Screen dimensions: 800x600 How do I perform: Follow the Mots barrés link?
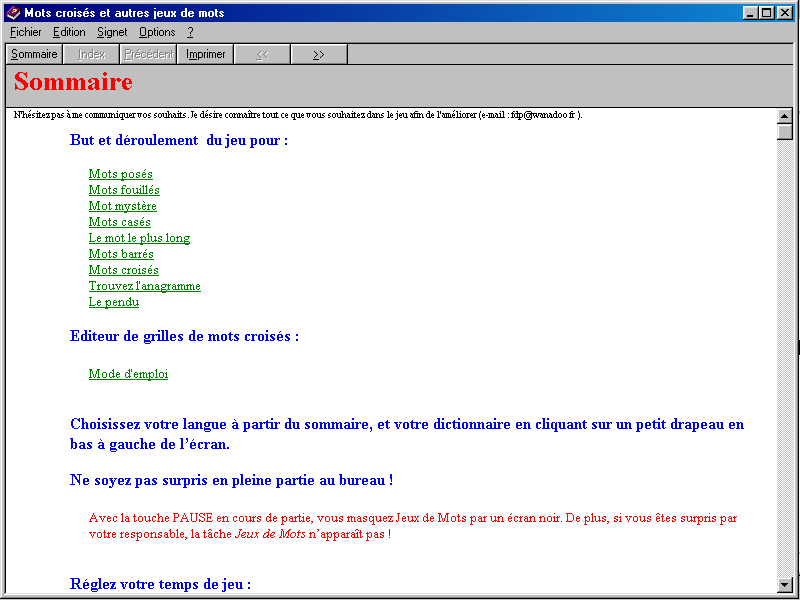[121, 254]
